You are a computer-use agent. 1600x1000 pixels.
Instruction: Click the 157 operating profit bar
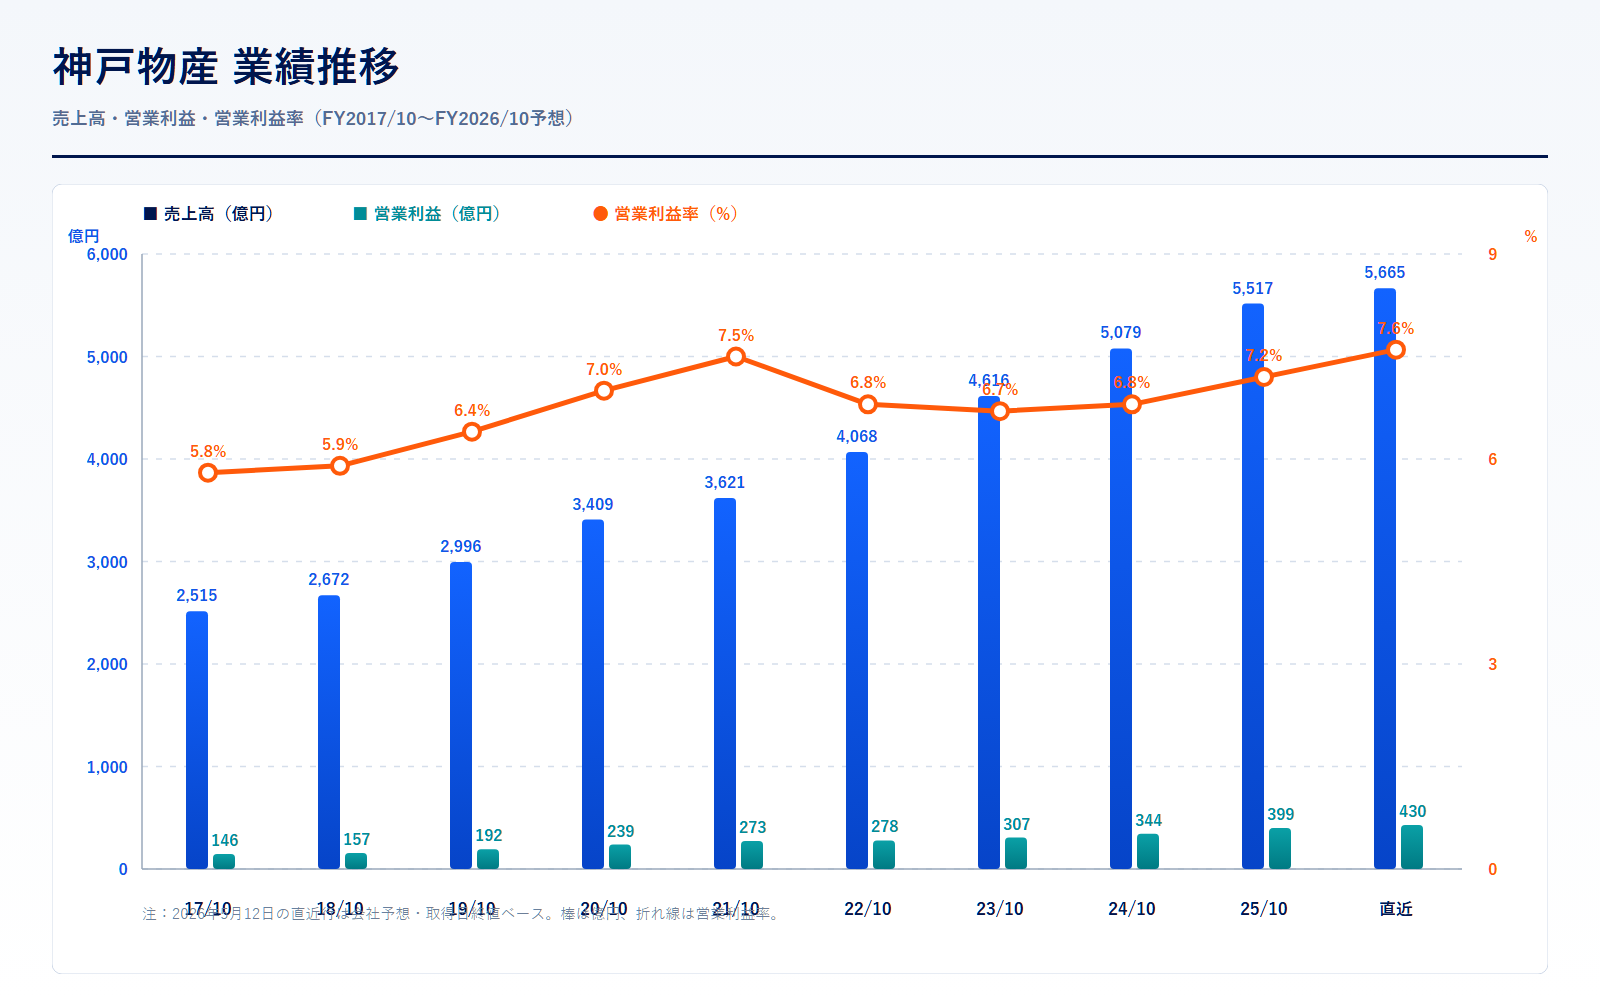[x=356, y=861]
